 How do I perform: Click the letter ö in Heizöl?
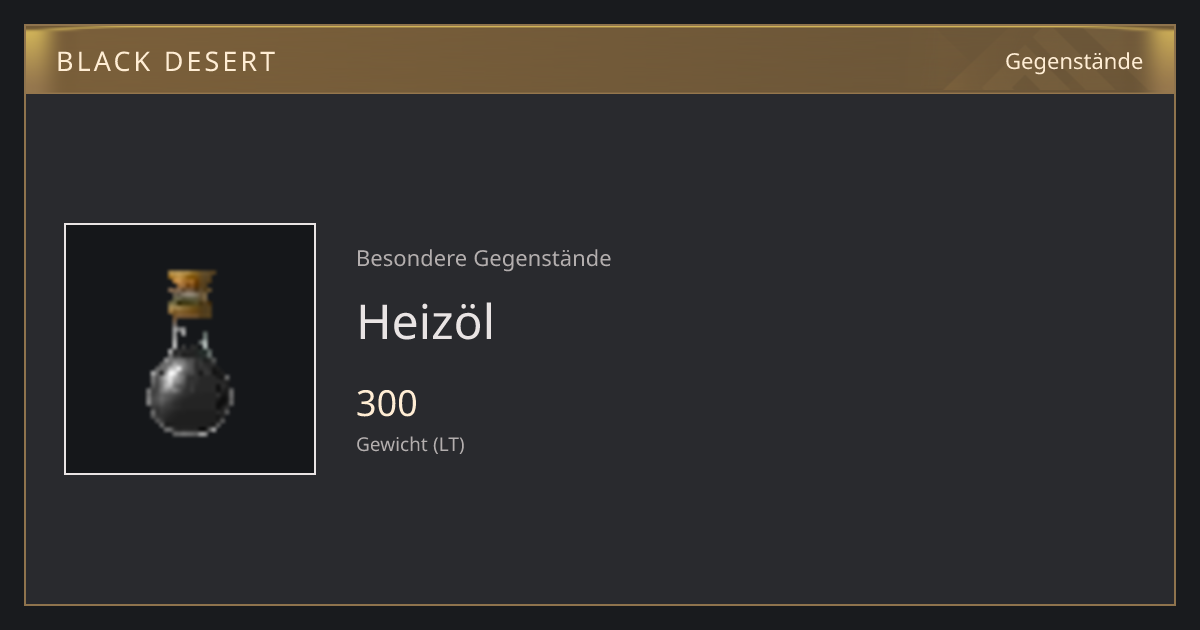[464, 324]
